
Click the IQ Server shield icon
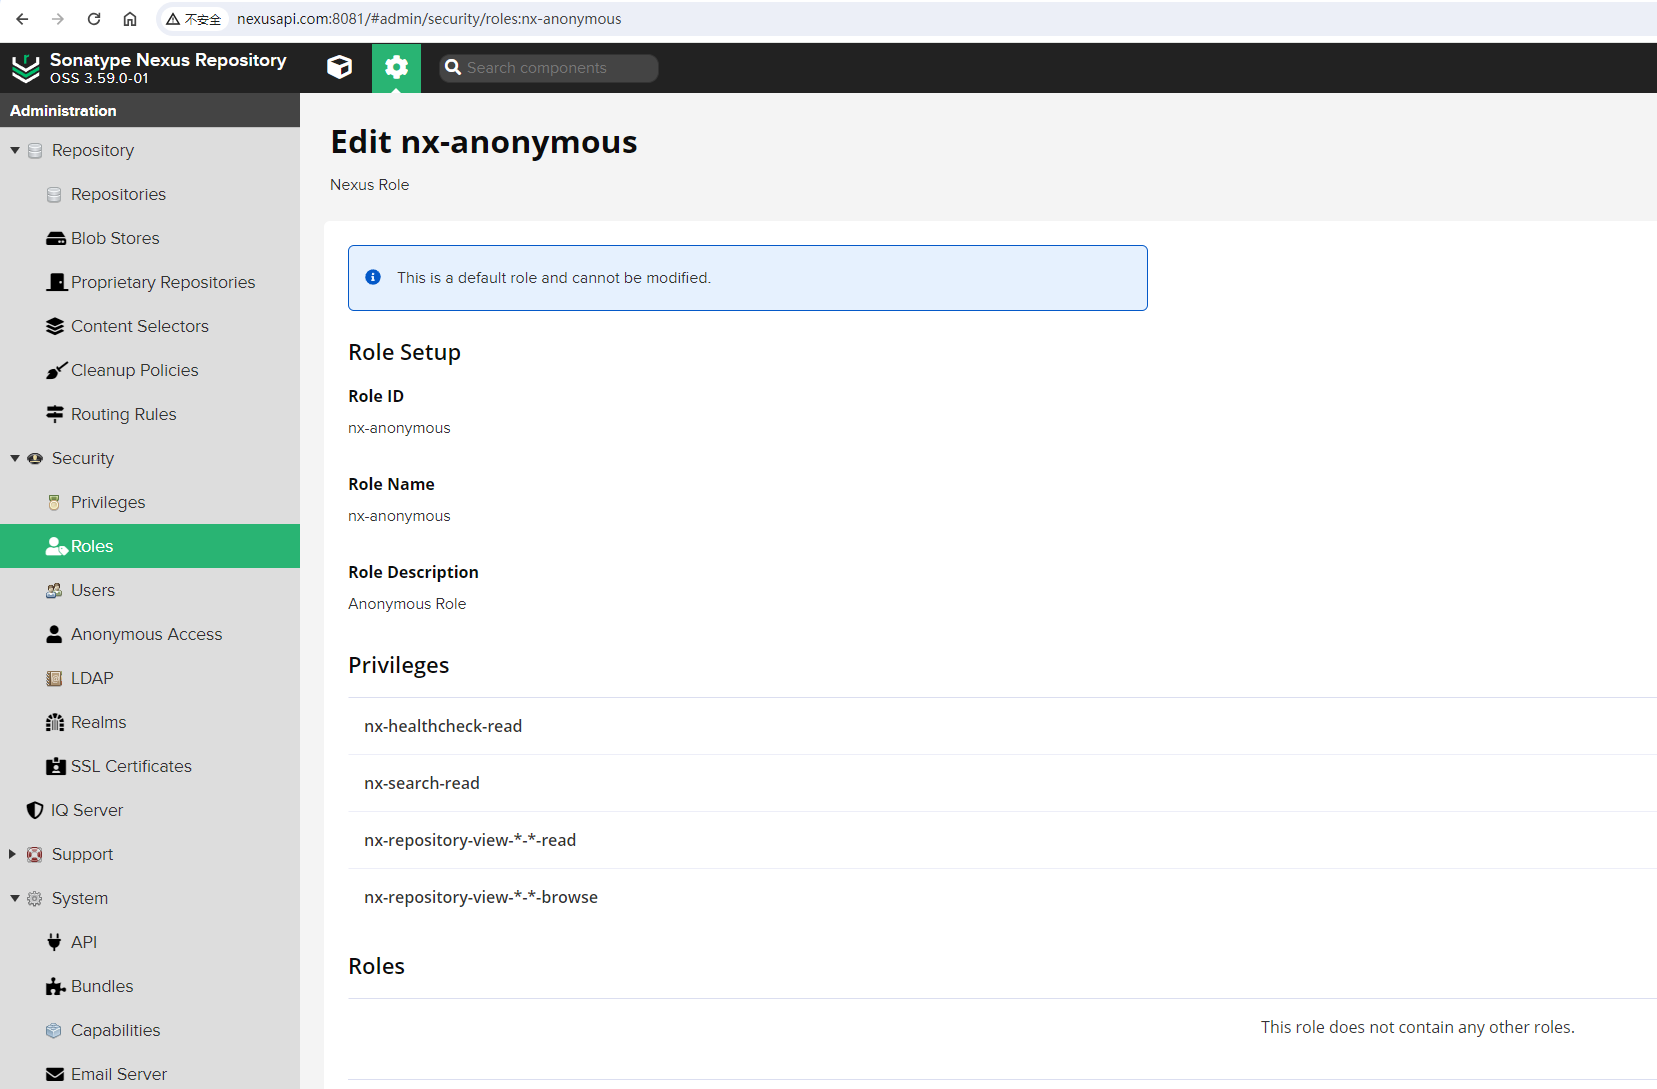pyautogui.click(x=35, y=810)
